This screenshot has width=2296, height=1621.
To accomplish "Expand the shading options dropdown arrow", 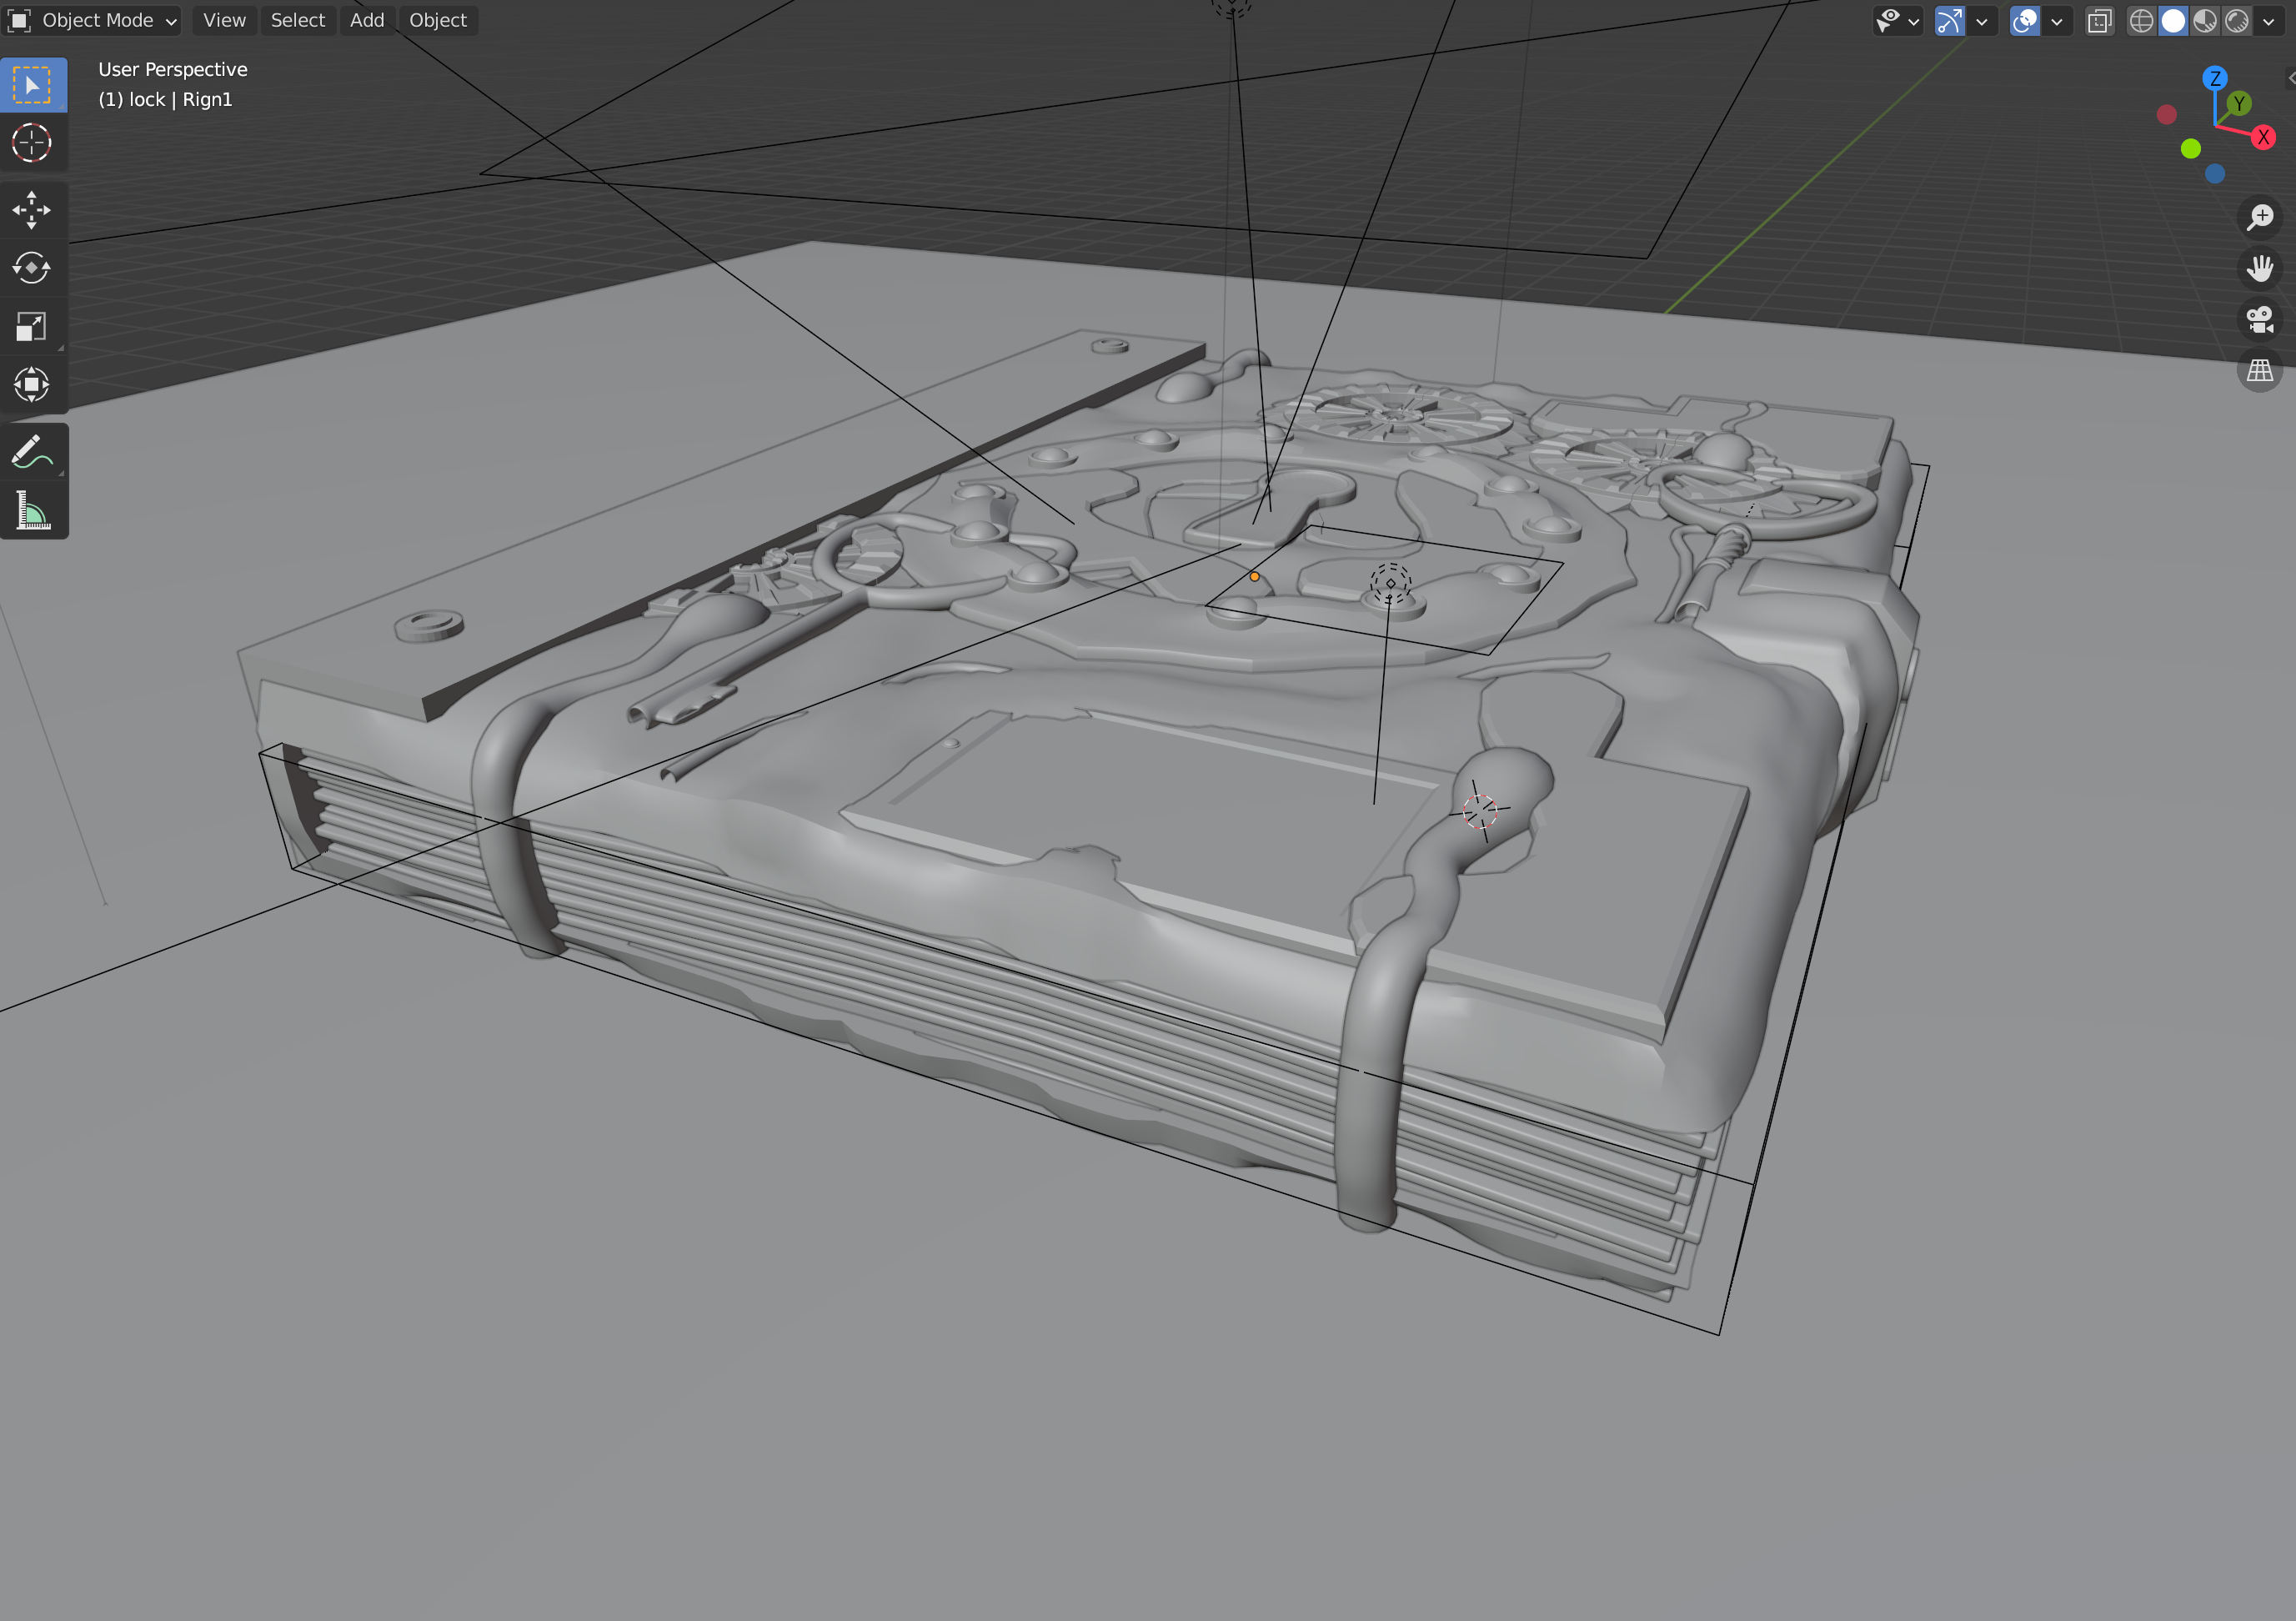I will click(2269, 21).
